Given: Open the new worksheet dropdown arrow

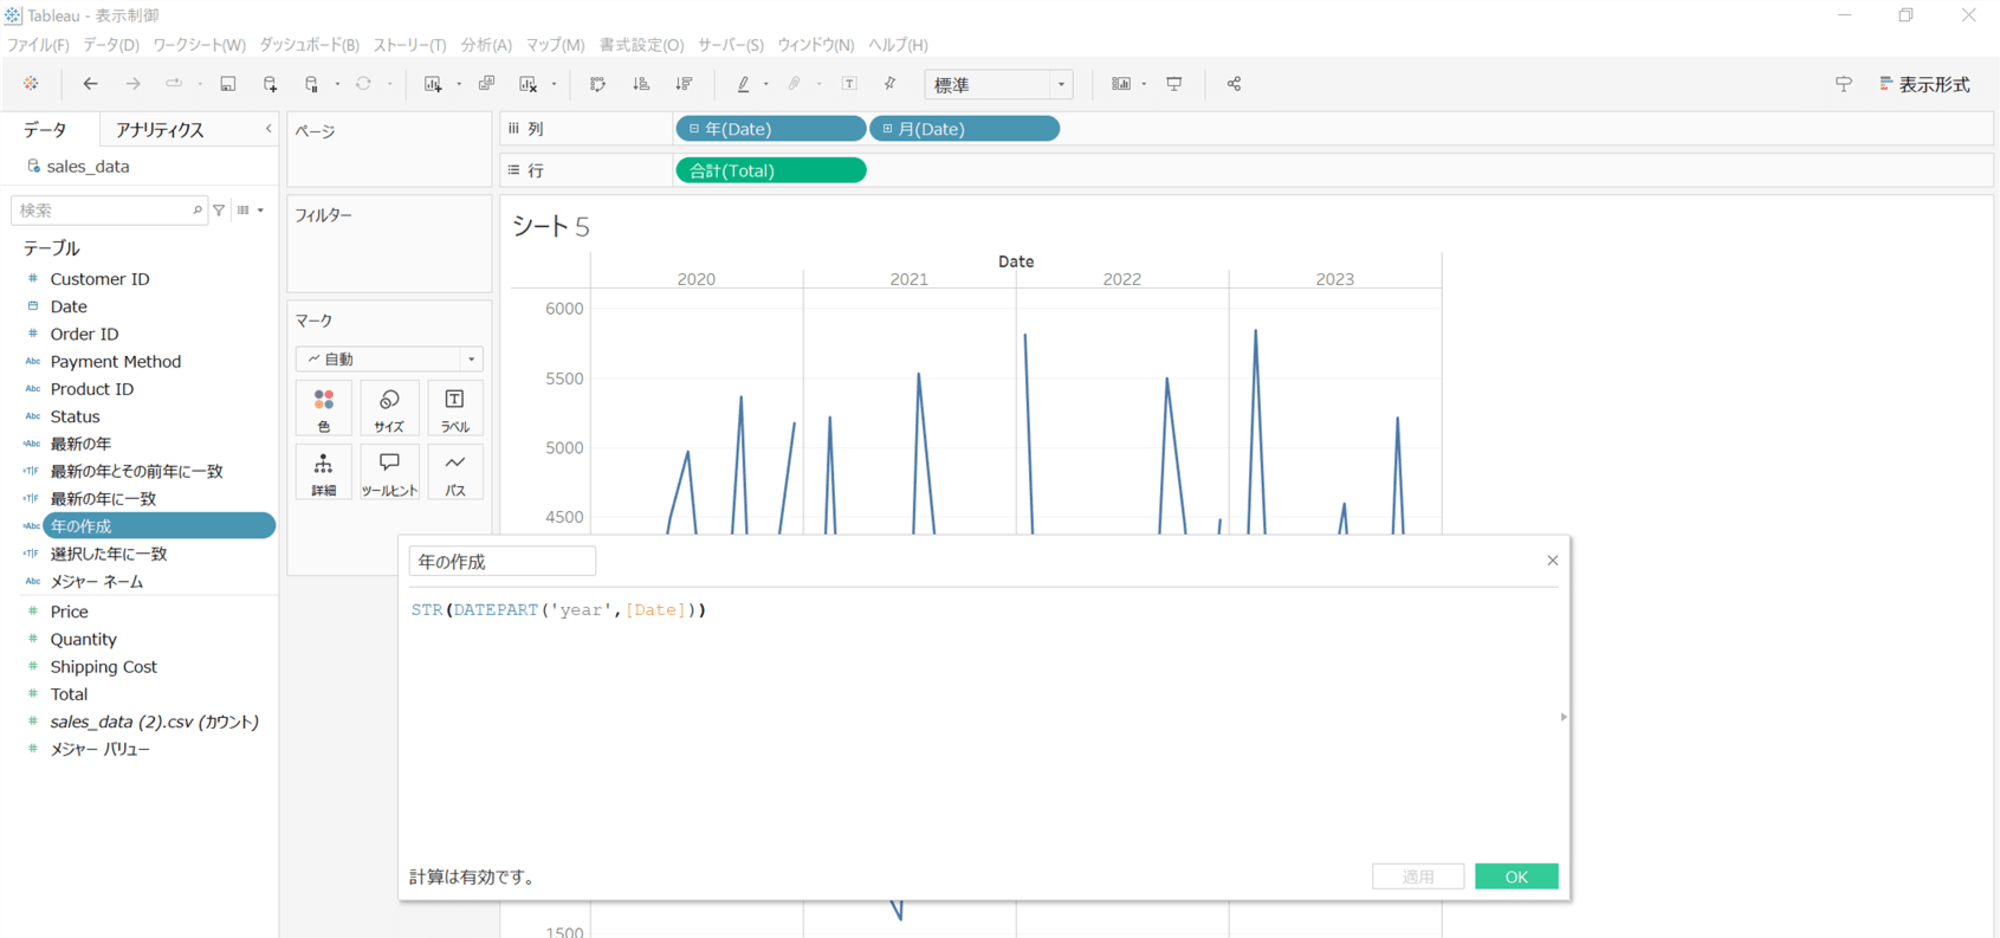Looking at the screenshot, I should click(x=458, y=84).
